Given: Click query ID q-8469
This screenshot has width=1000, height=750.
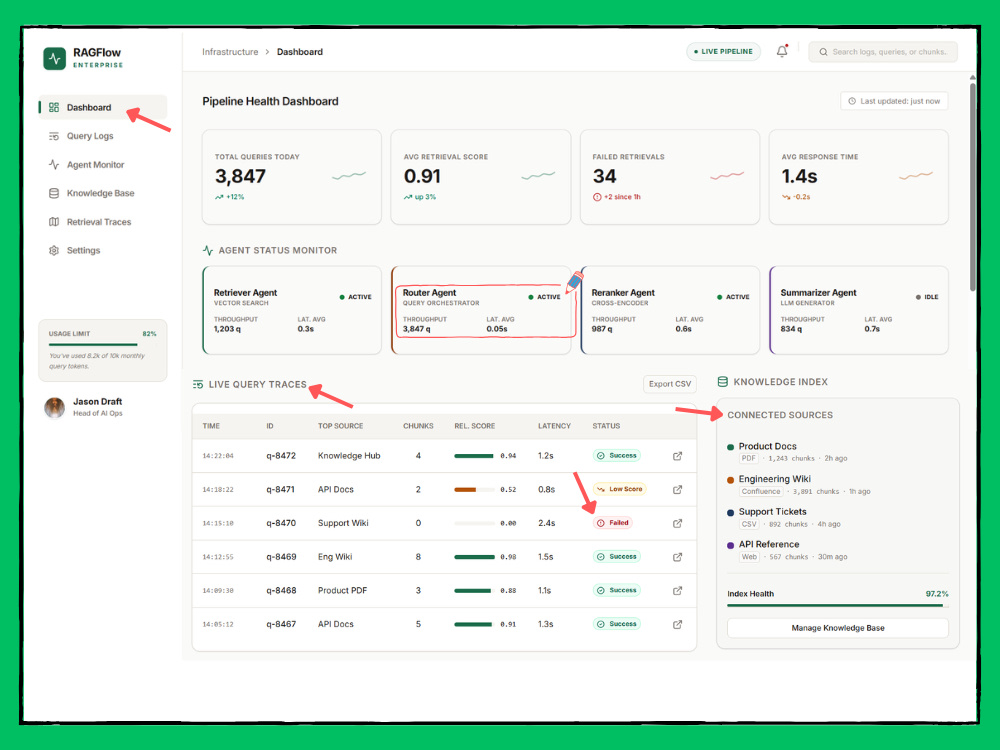Looking at the screenshot, I should coord(281,557).
